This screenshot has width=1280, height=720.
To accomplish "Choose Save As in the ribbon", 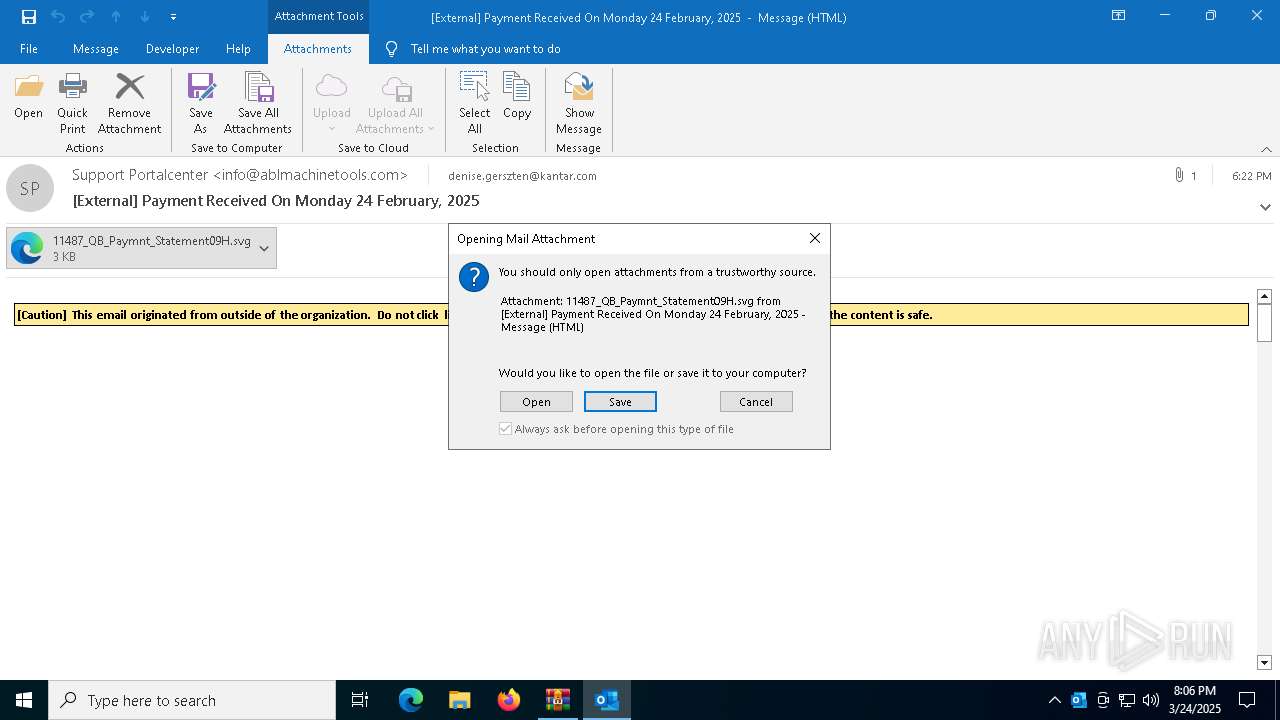I will pyautogui.click(x=201, y=104).
